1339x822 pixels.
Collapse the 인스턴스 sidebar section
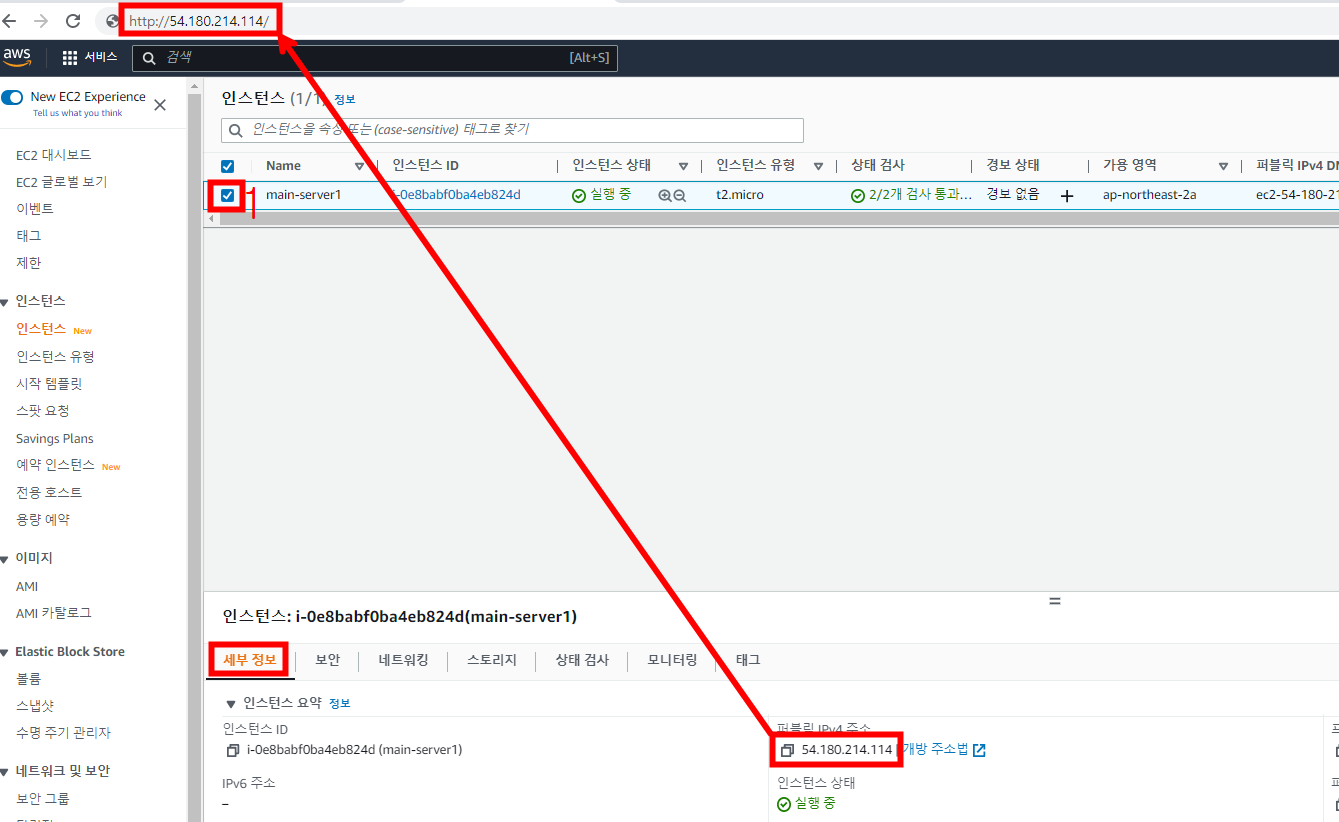tap(5, 302)
